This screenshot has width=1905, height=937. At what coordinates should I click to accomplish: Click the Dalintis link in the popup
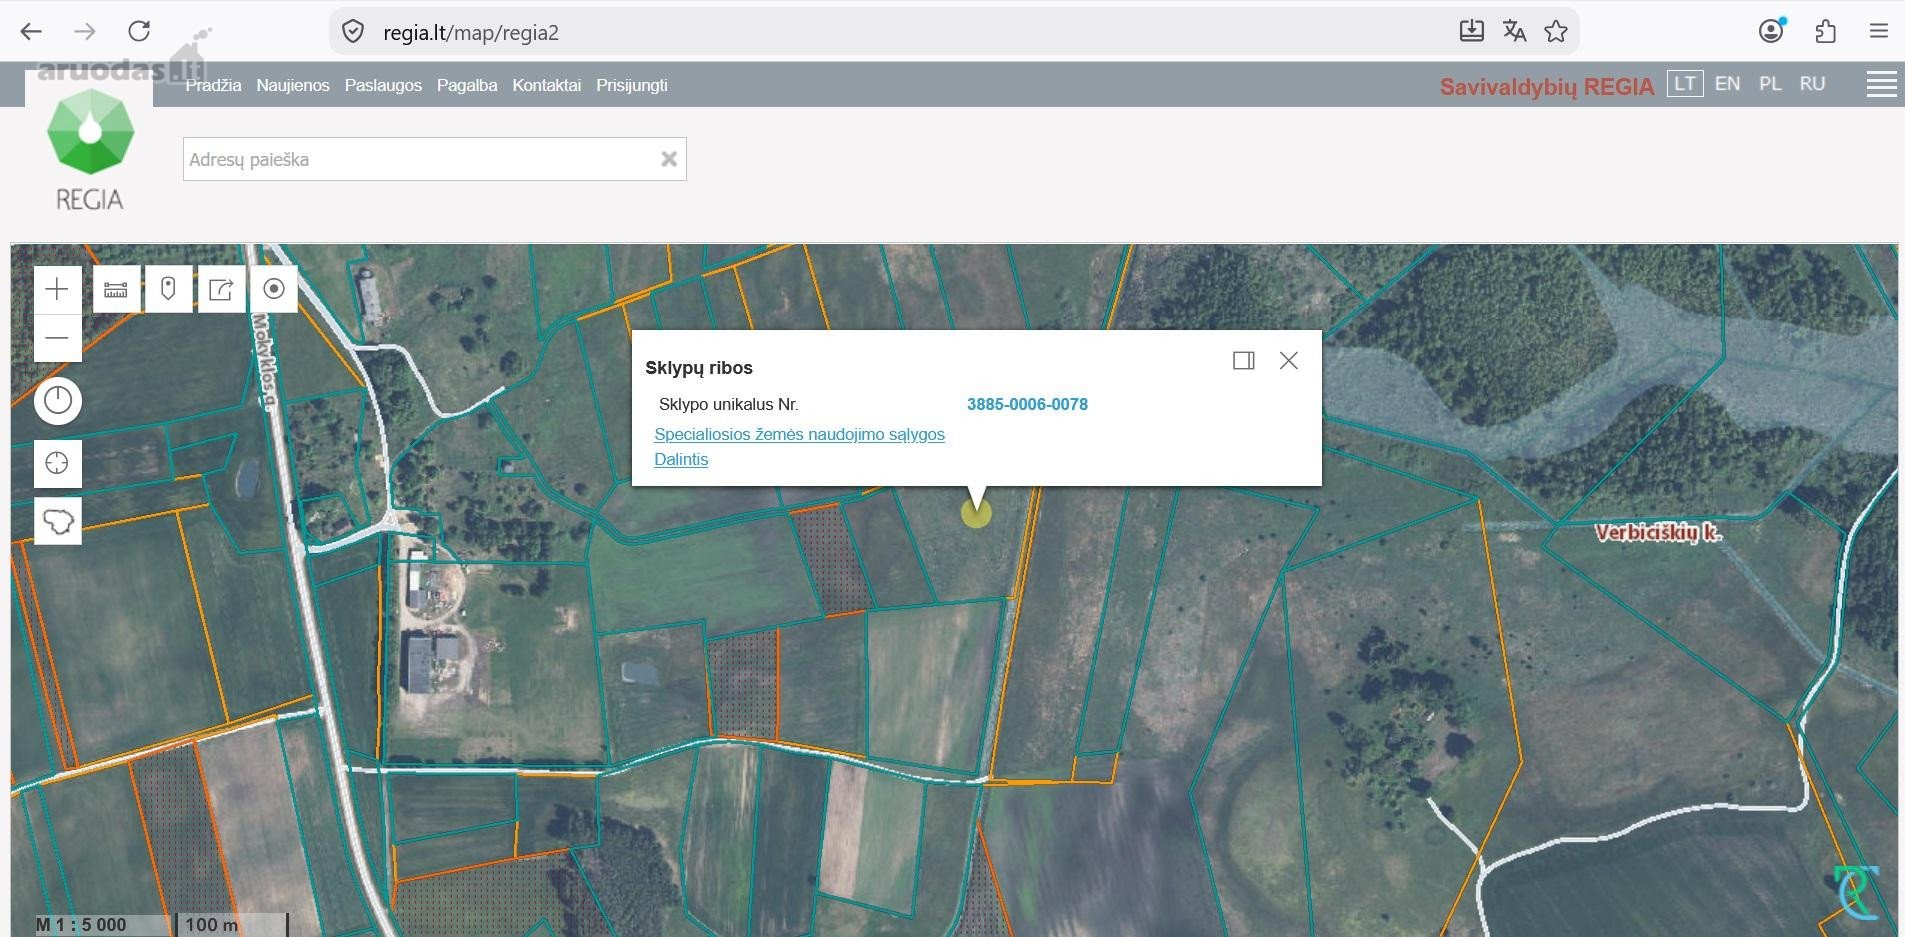(x=681, y=459)
